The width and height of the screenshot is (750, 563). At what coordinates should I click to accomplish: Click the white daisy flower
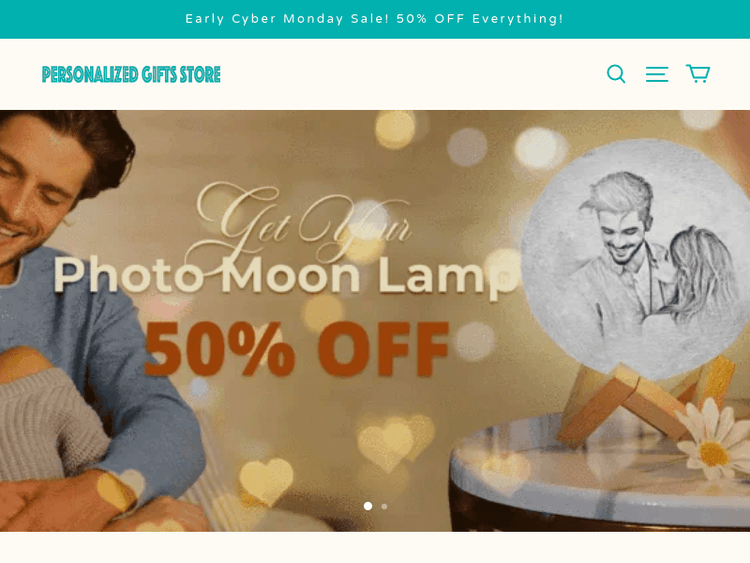(714, 442)
